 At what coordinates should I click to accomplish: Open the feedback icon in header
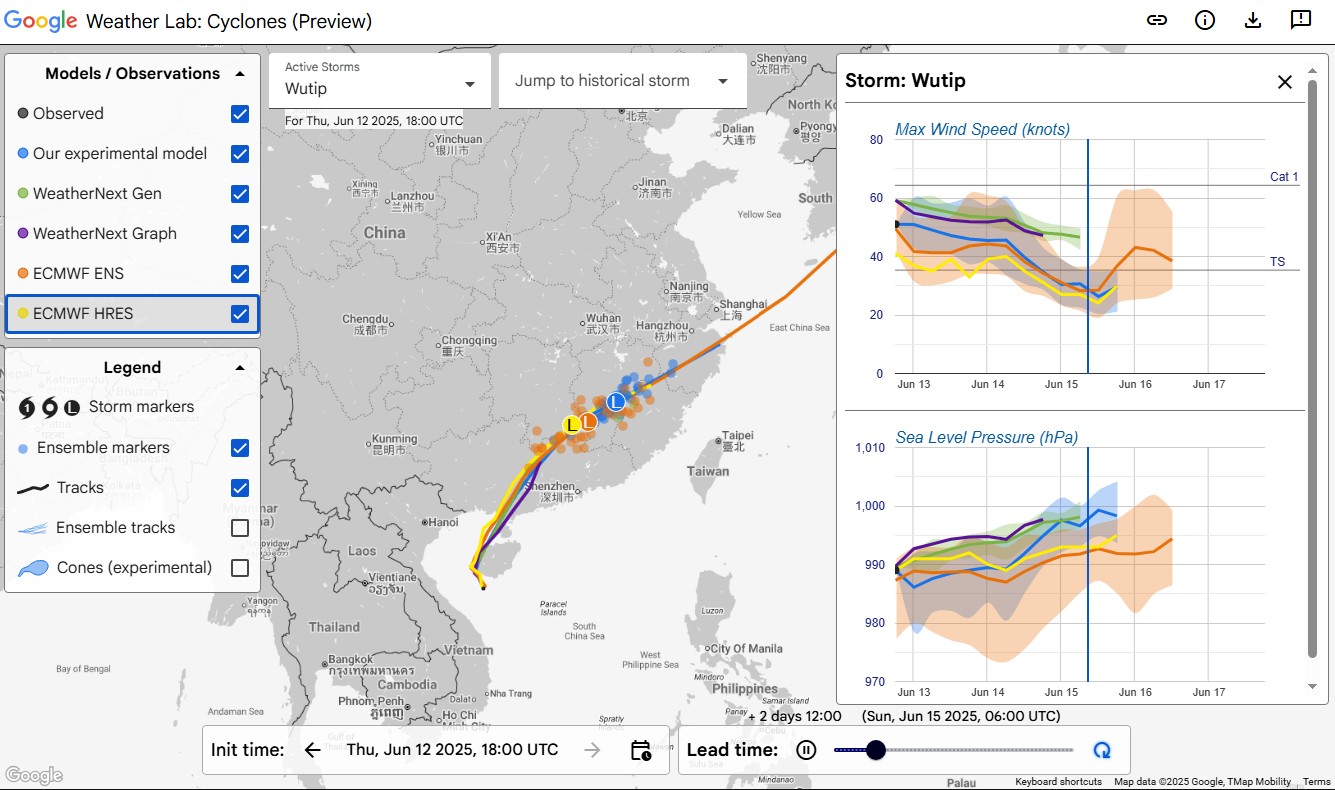[x=1301, y=20]
